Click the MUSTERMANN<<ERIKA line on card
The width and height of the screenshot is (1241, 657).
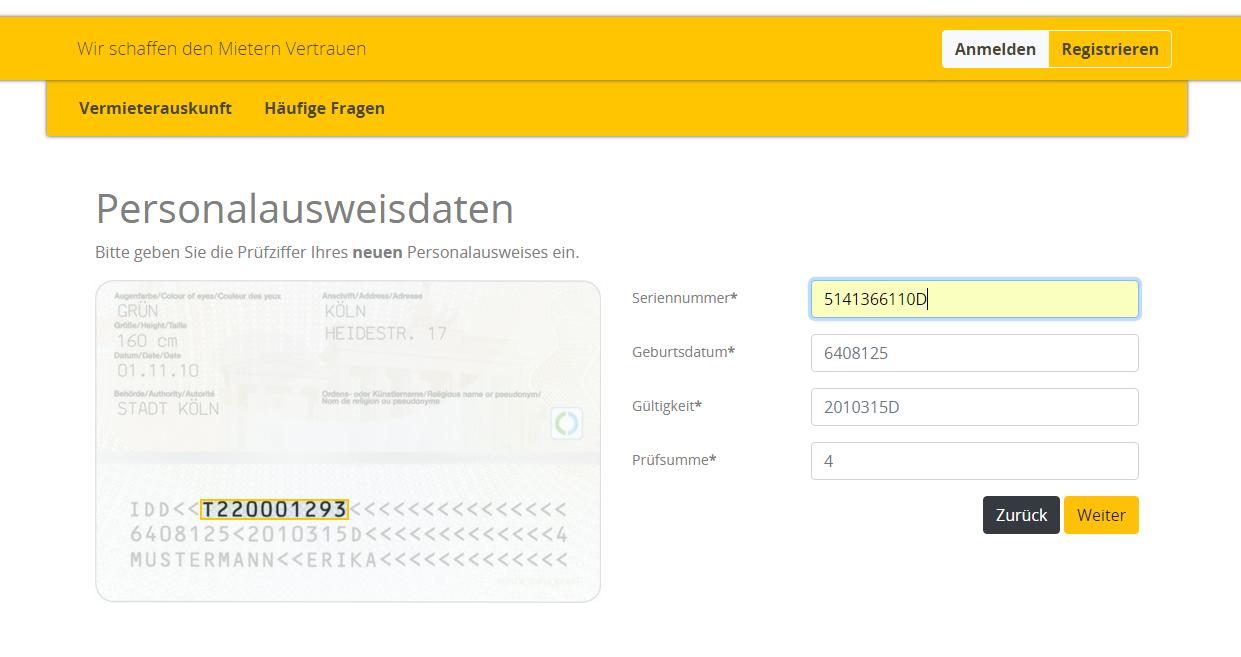tap(348, 560)
